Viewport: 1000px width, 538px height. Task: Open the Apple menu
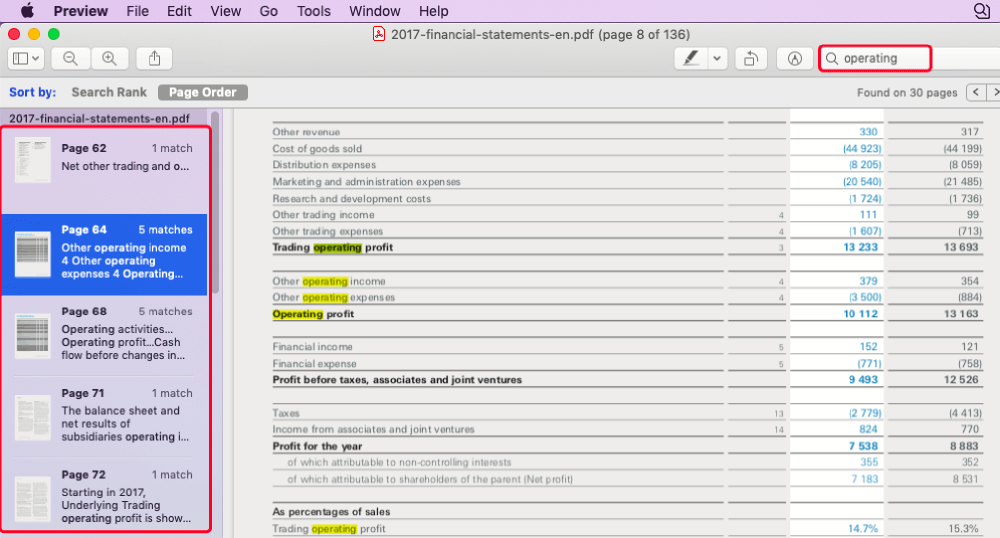click(x=27, y=11)
